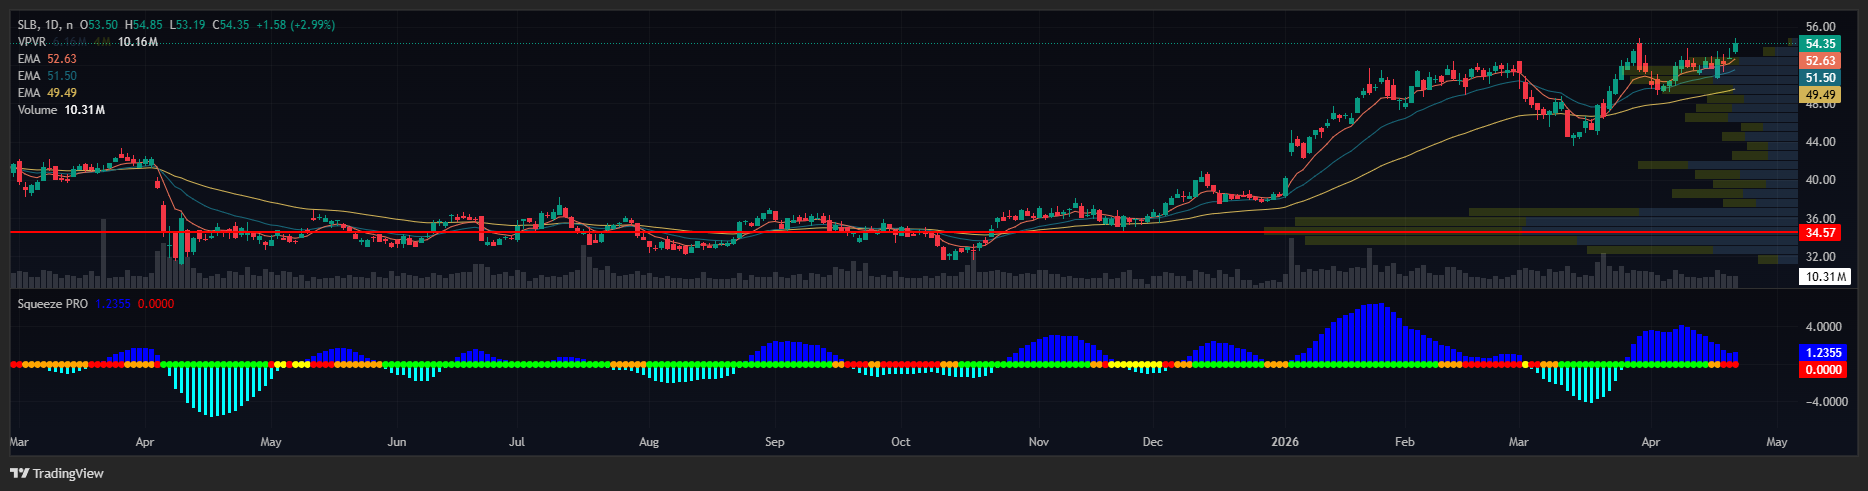
Task: Click the 2026 year marker on time axis
Action: click(1284, 441)
